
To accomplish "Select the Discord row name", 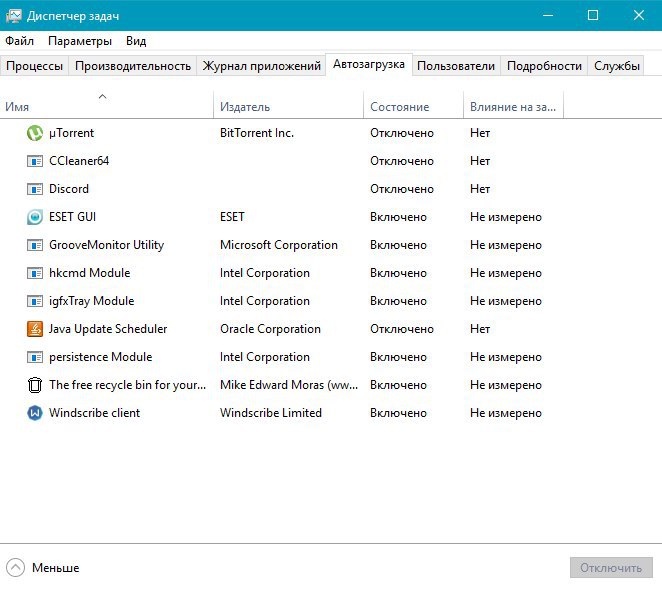I will pyautogui.click(x=69, y=189).
